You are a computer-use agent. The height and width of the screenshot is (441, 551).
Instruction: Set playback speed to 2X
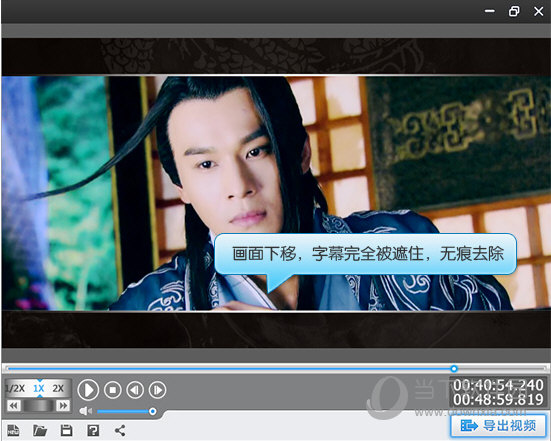(58, 389)
